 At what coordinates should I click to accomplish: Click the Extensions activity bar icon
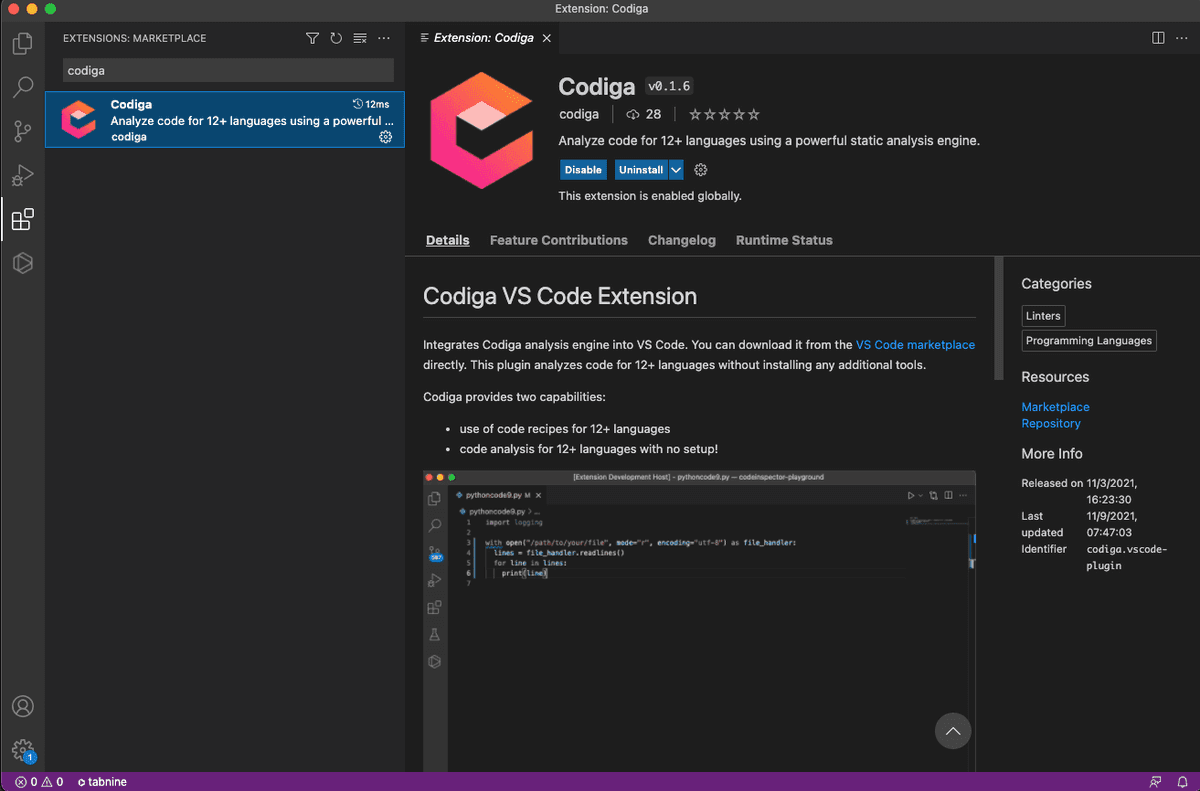tap(22, 220)
